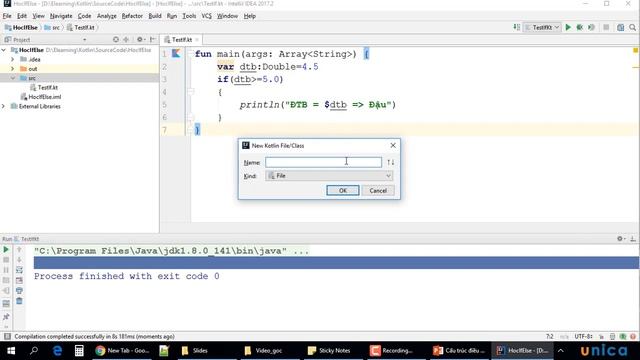Click Down the Stack Trace arrow

pos(19,260)
